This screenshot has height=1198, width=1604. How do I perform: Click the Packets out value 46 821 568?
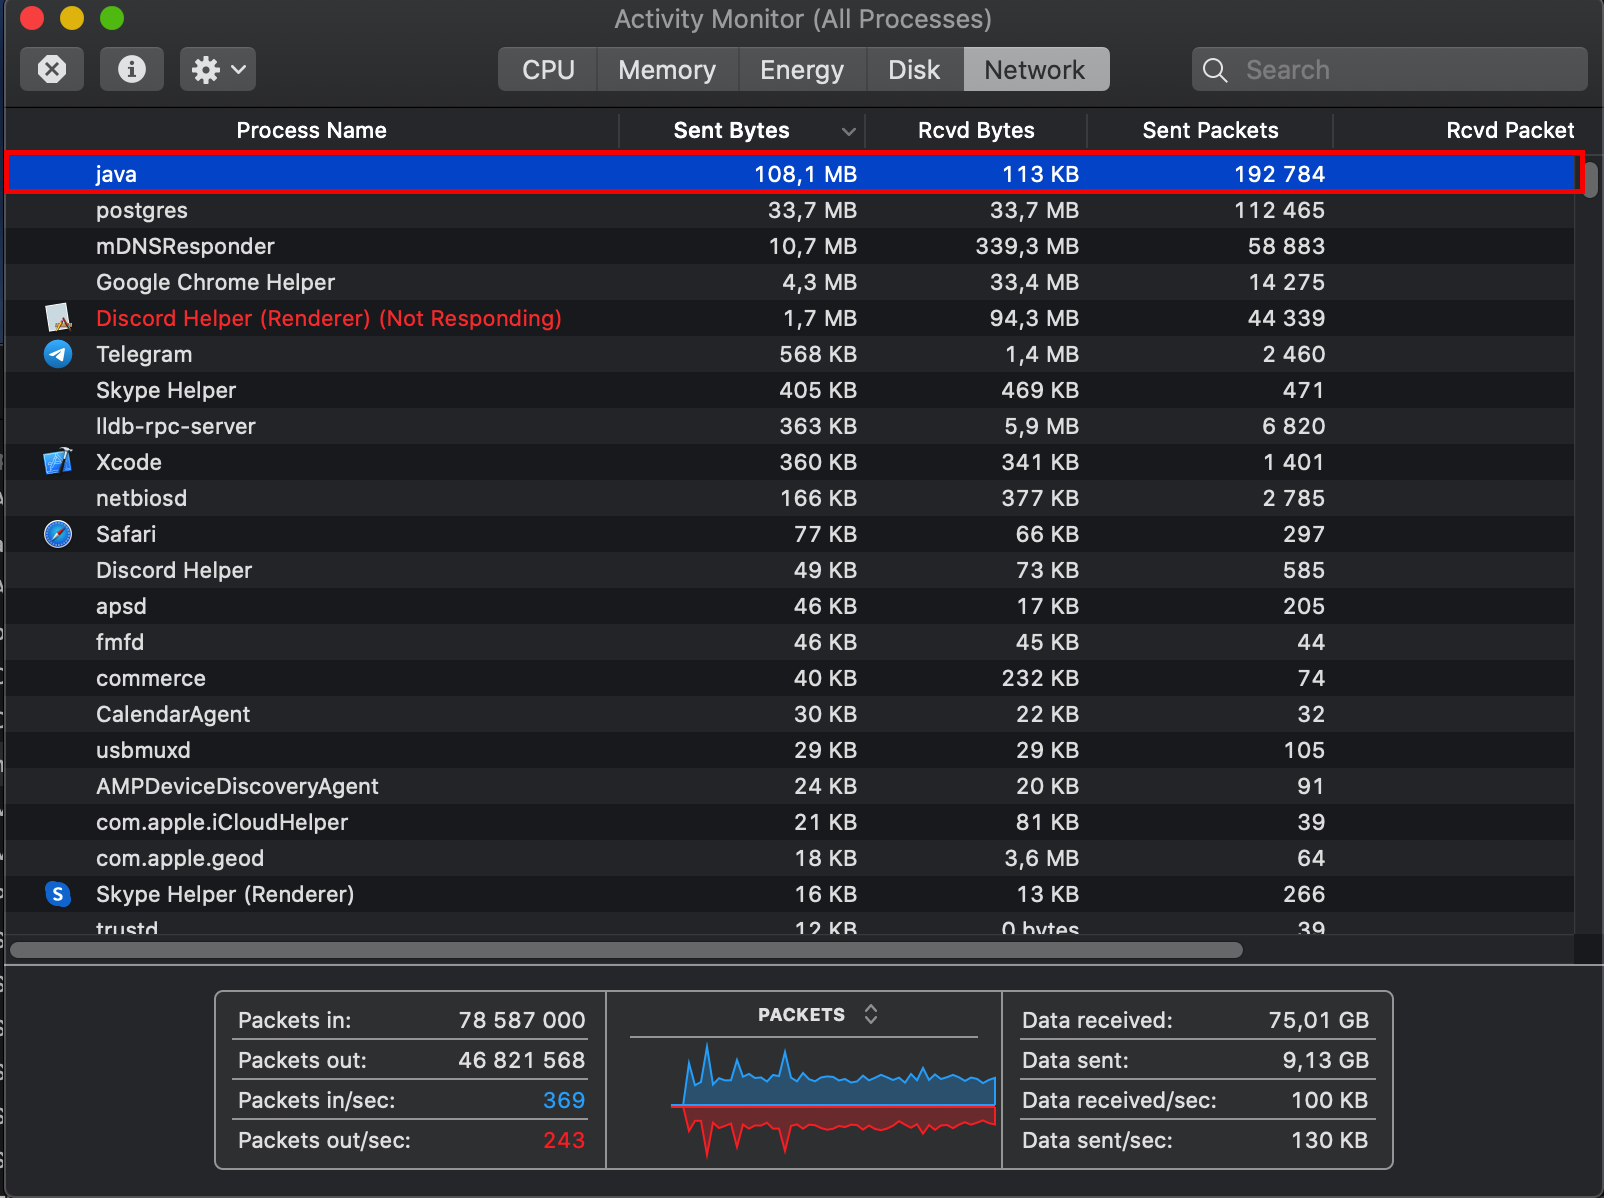point(522,1060)
